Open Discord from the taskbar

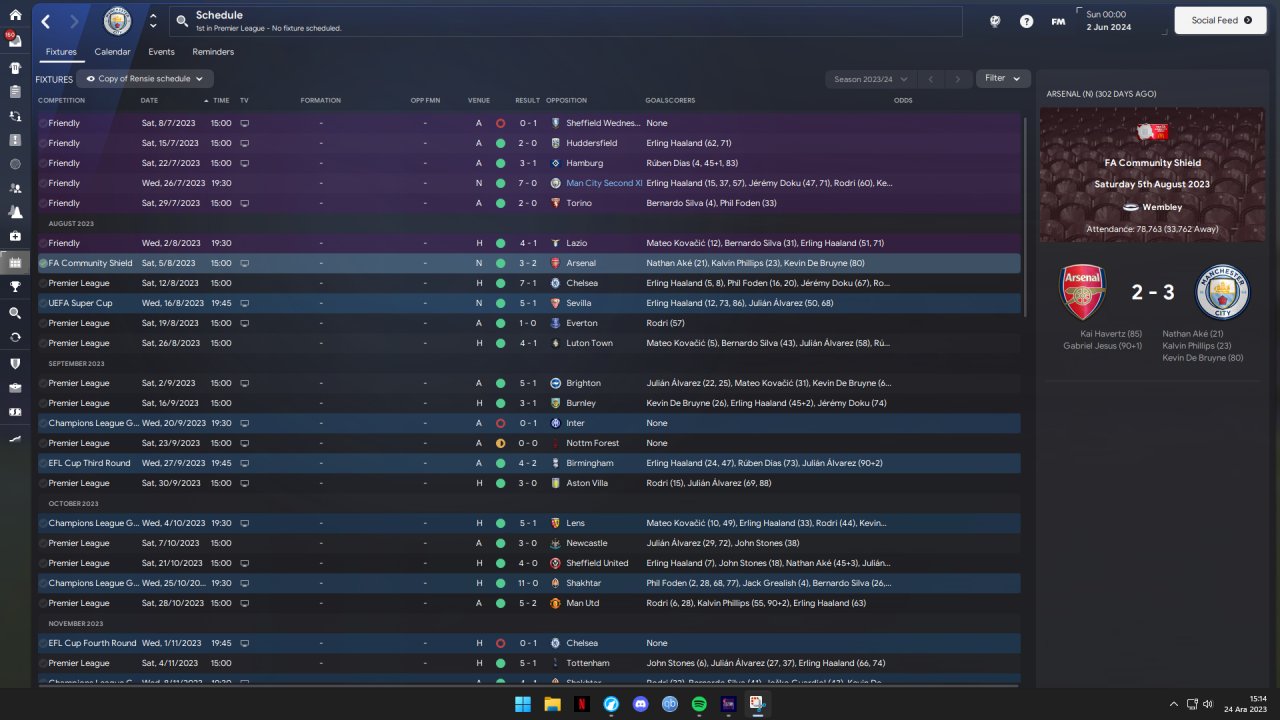coord(641,704)
